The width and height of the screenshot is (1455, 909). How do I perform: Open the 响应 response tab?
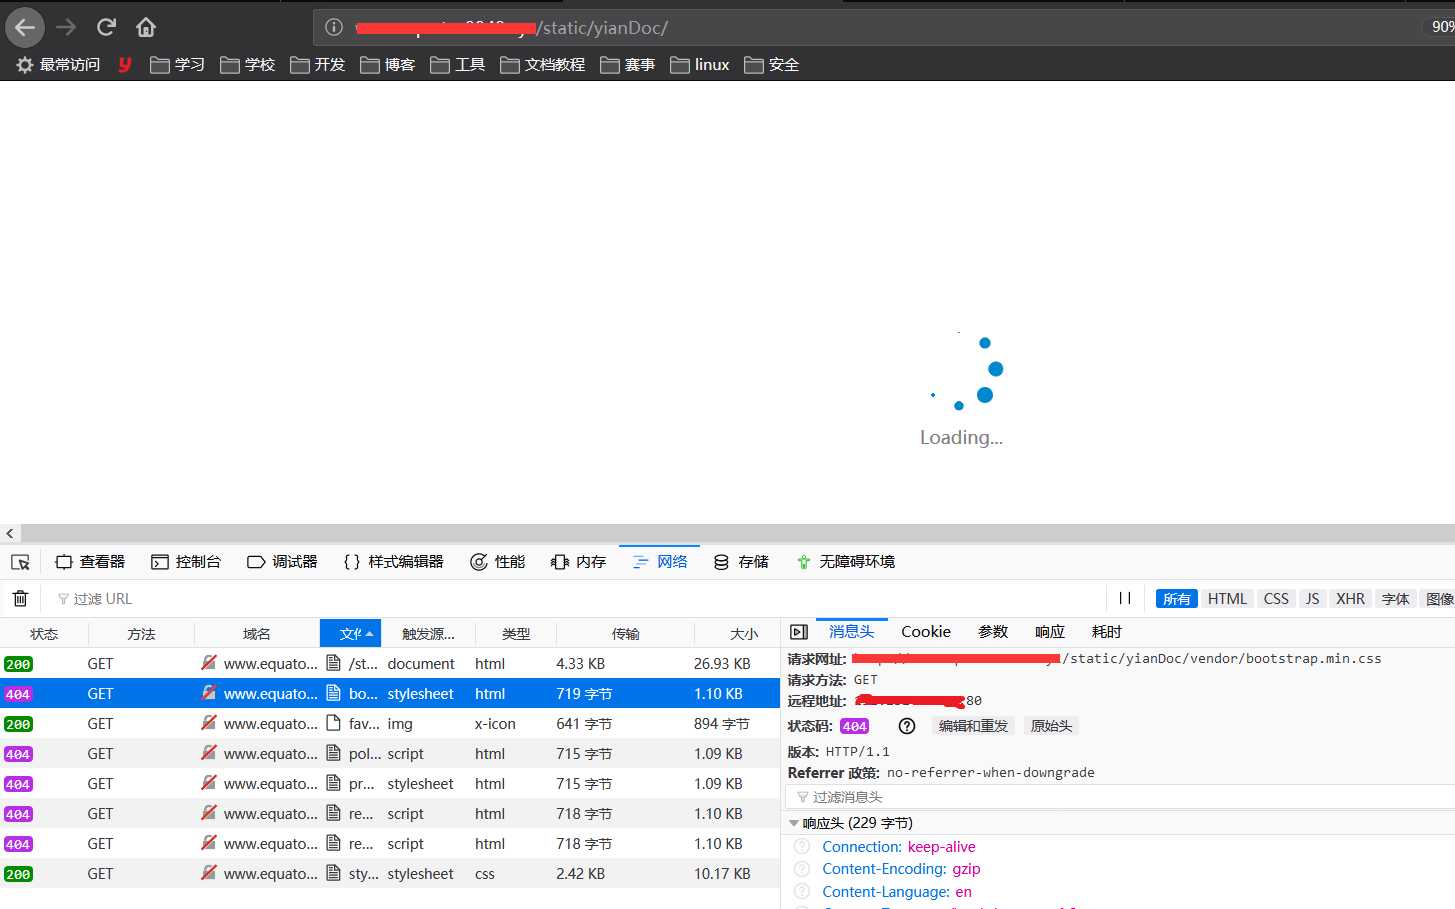tap(1050, 632)
